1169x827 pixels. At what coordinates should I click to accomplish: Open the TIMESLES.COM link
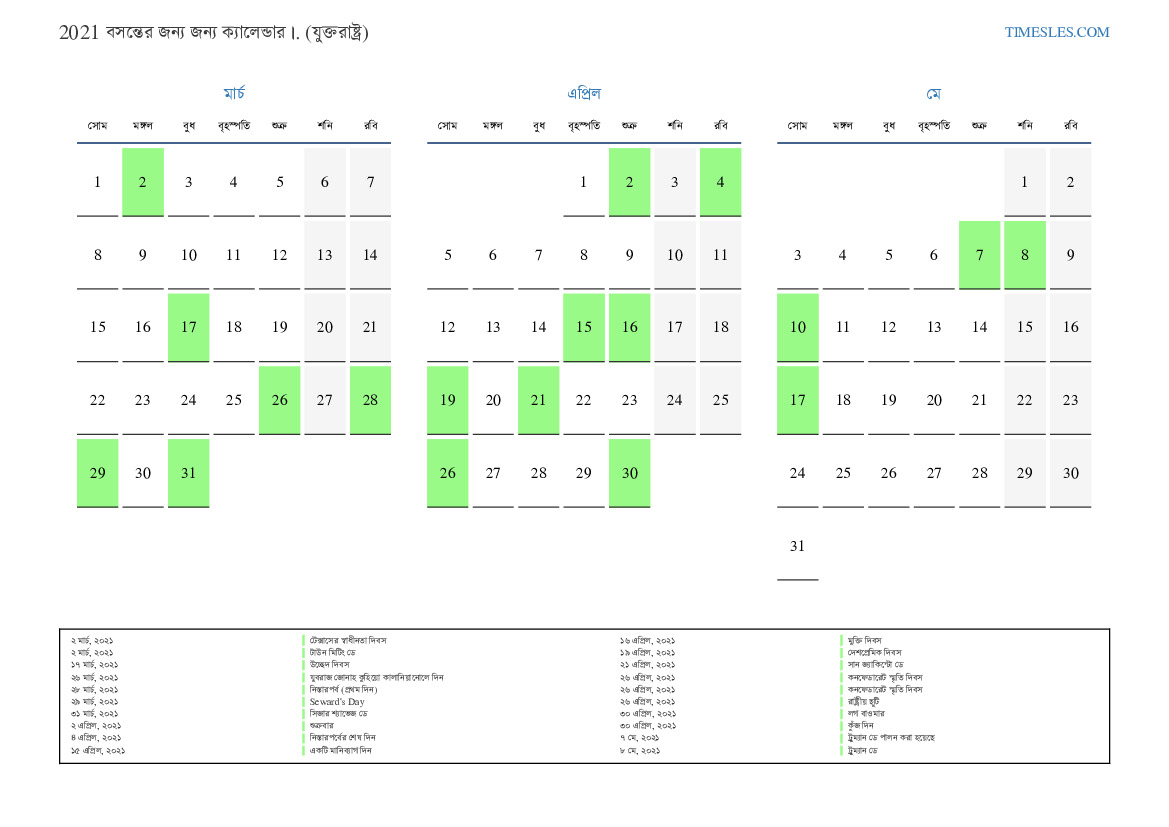(x=1057, y=32)
